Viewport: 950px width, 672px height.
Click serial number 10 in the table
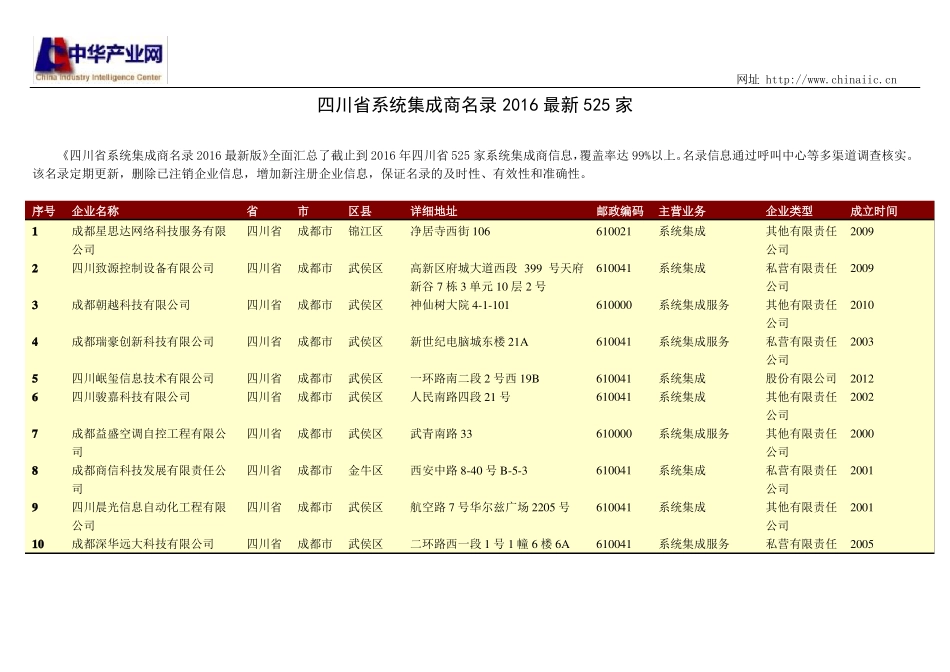(38, 544)
